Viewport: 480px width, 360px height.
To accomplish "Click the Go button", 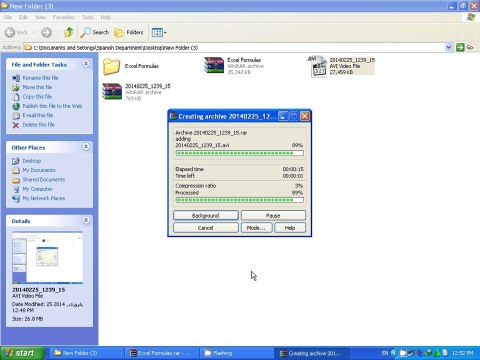I will point(465,47).
